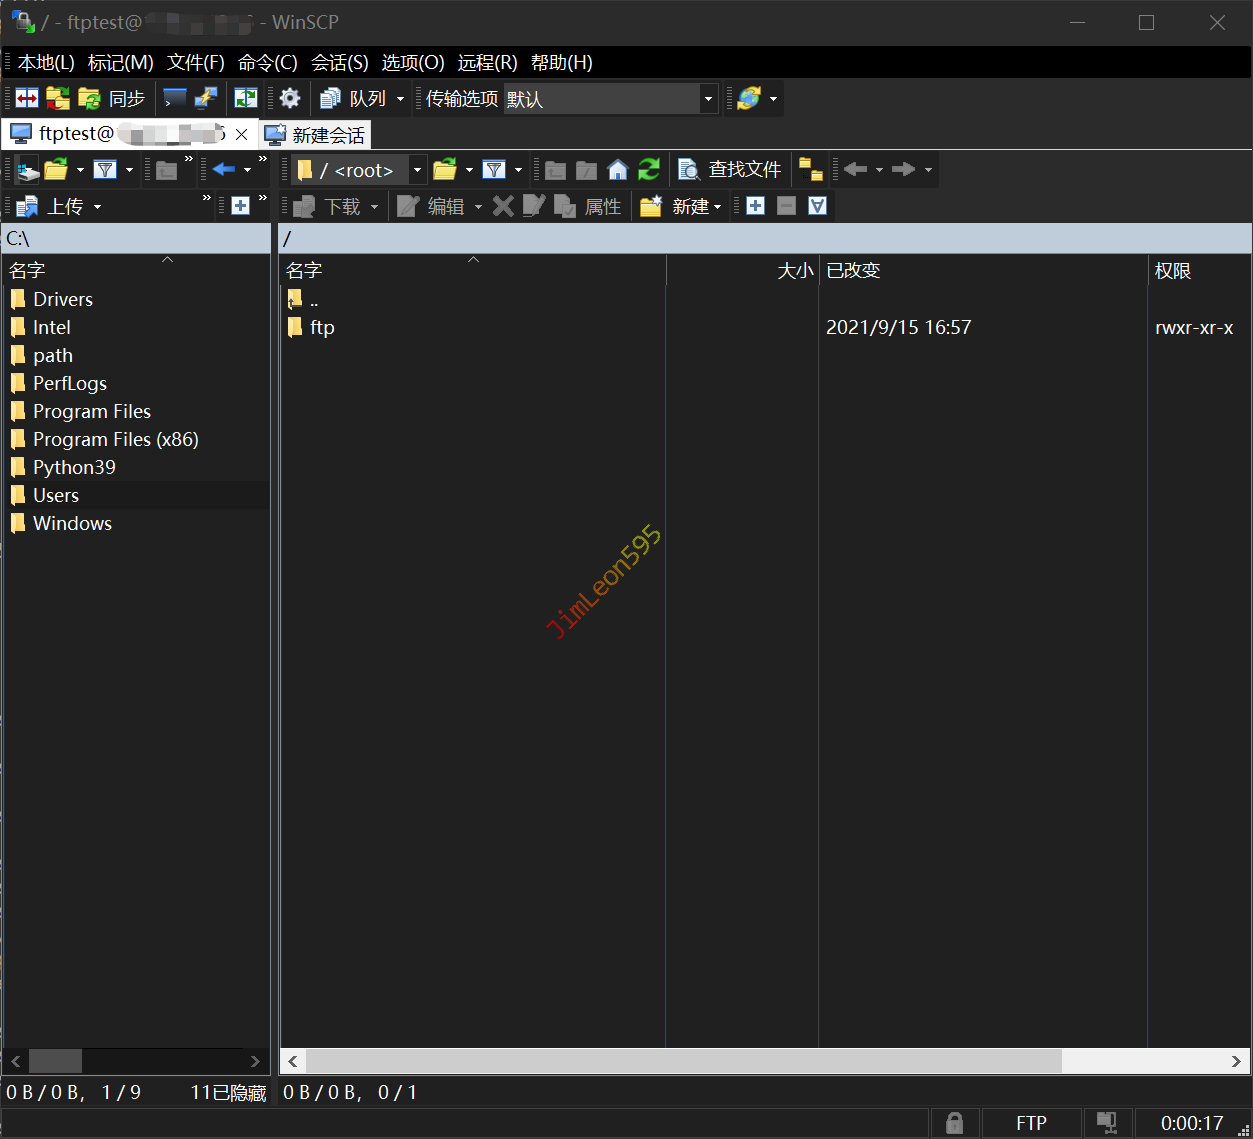Click the Find Files (查找文件) button
The image size is (1253, 1139).
click(x=730, y=170)
